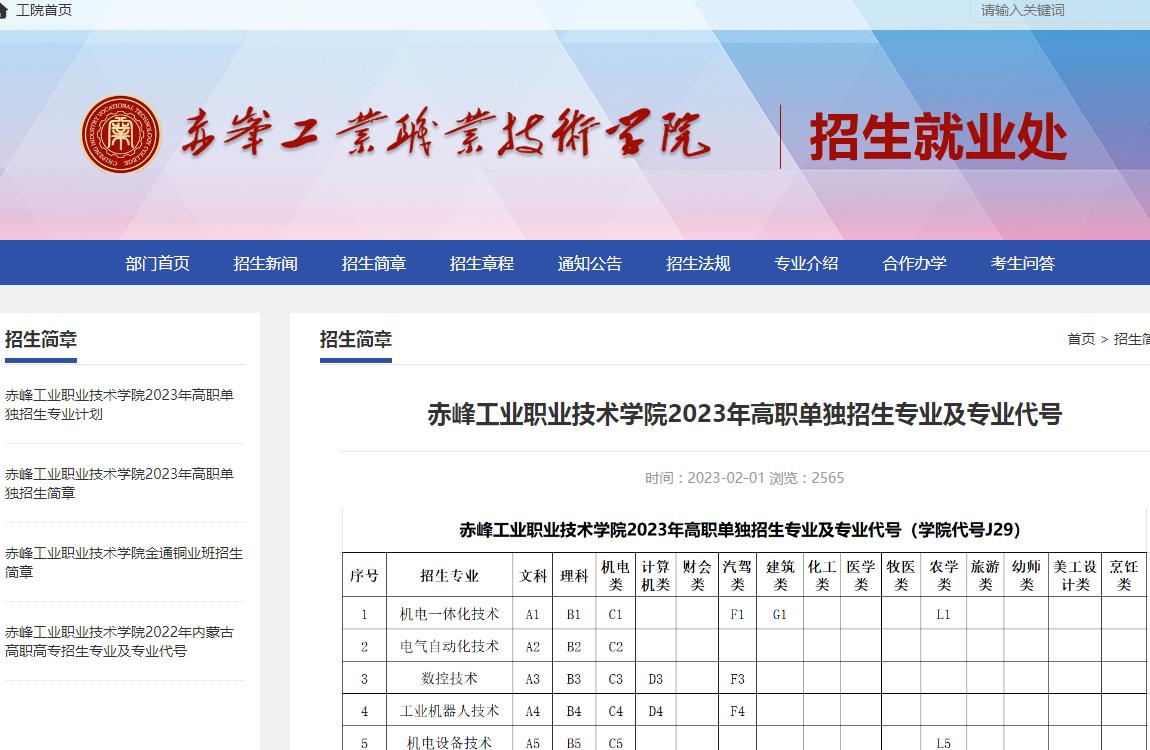This screenshot has width=1150, height=750.
Task: Click the 美工设计类 column header
Action: tap(1074, 576)
